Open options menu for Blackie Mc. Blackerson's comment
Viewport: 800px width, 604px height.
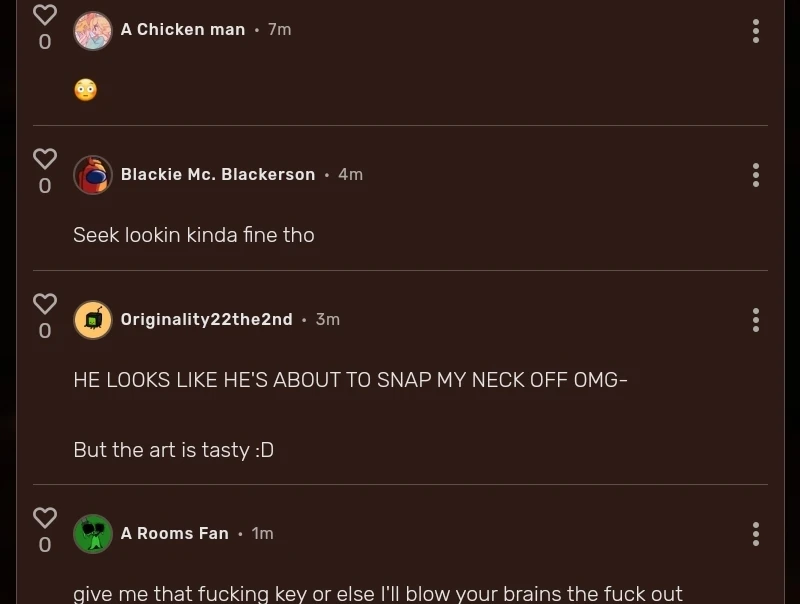[756, 175]
